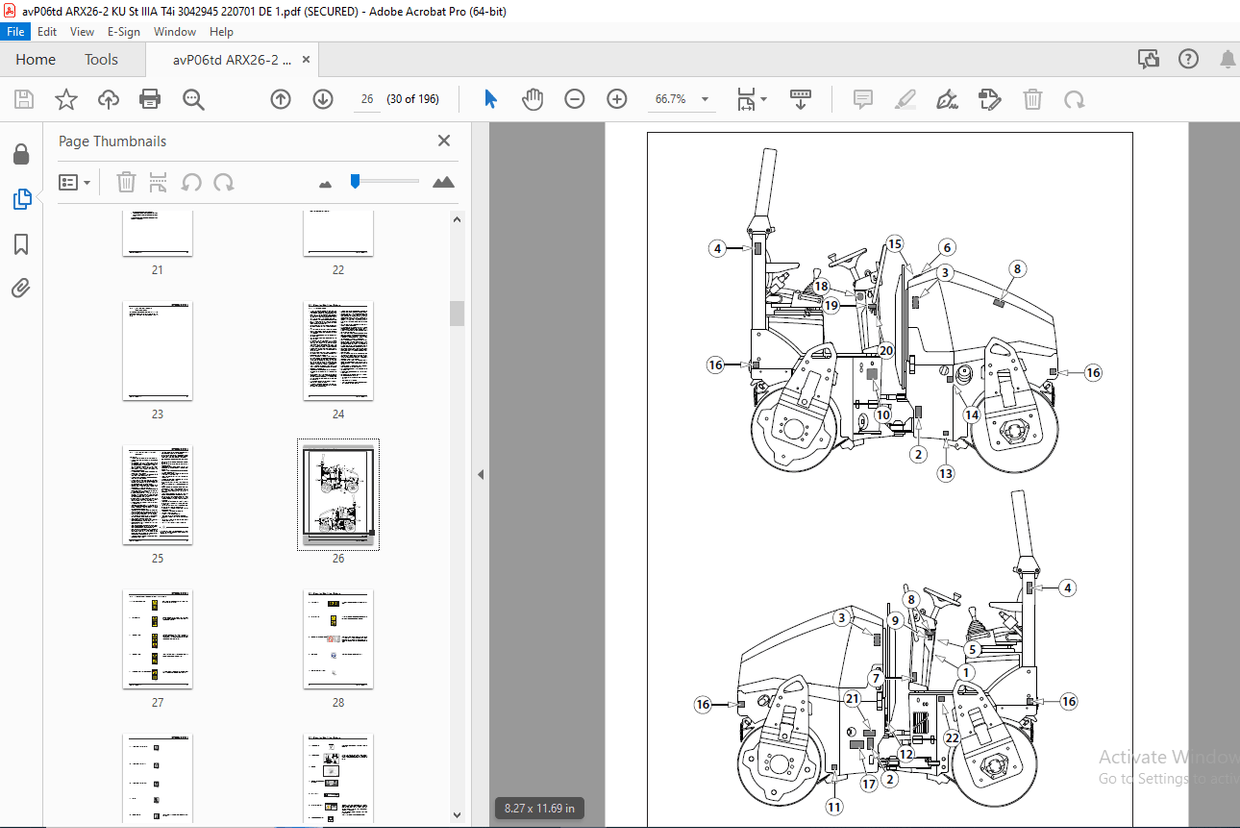Viewport: 1240px width, 828px height.
Task: Activate the Selection tool arrow
Action: [x=489, y=99]
